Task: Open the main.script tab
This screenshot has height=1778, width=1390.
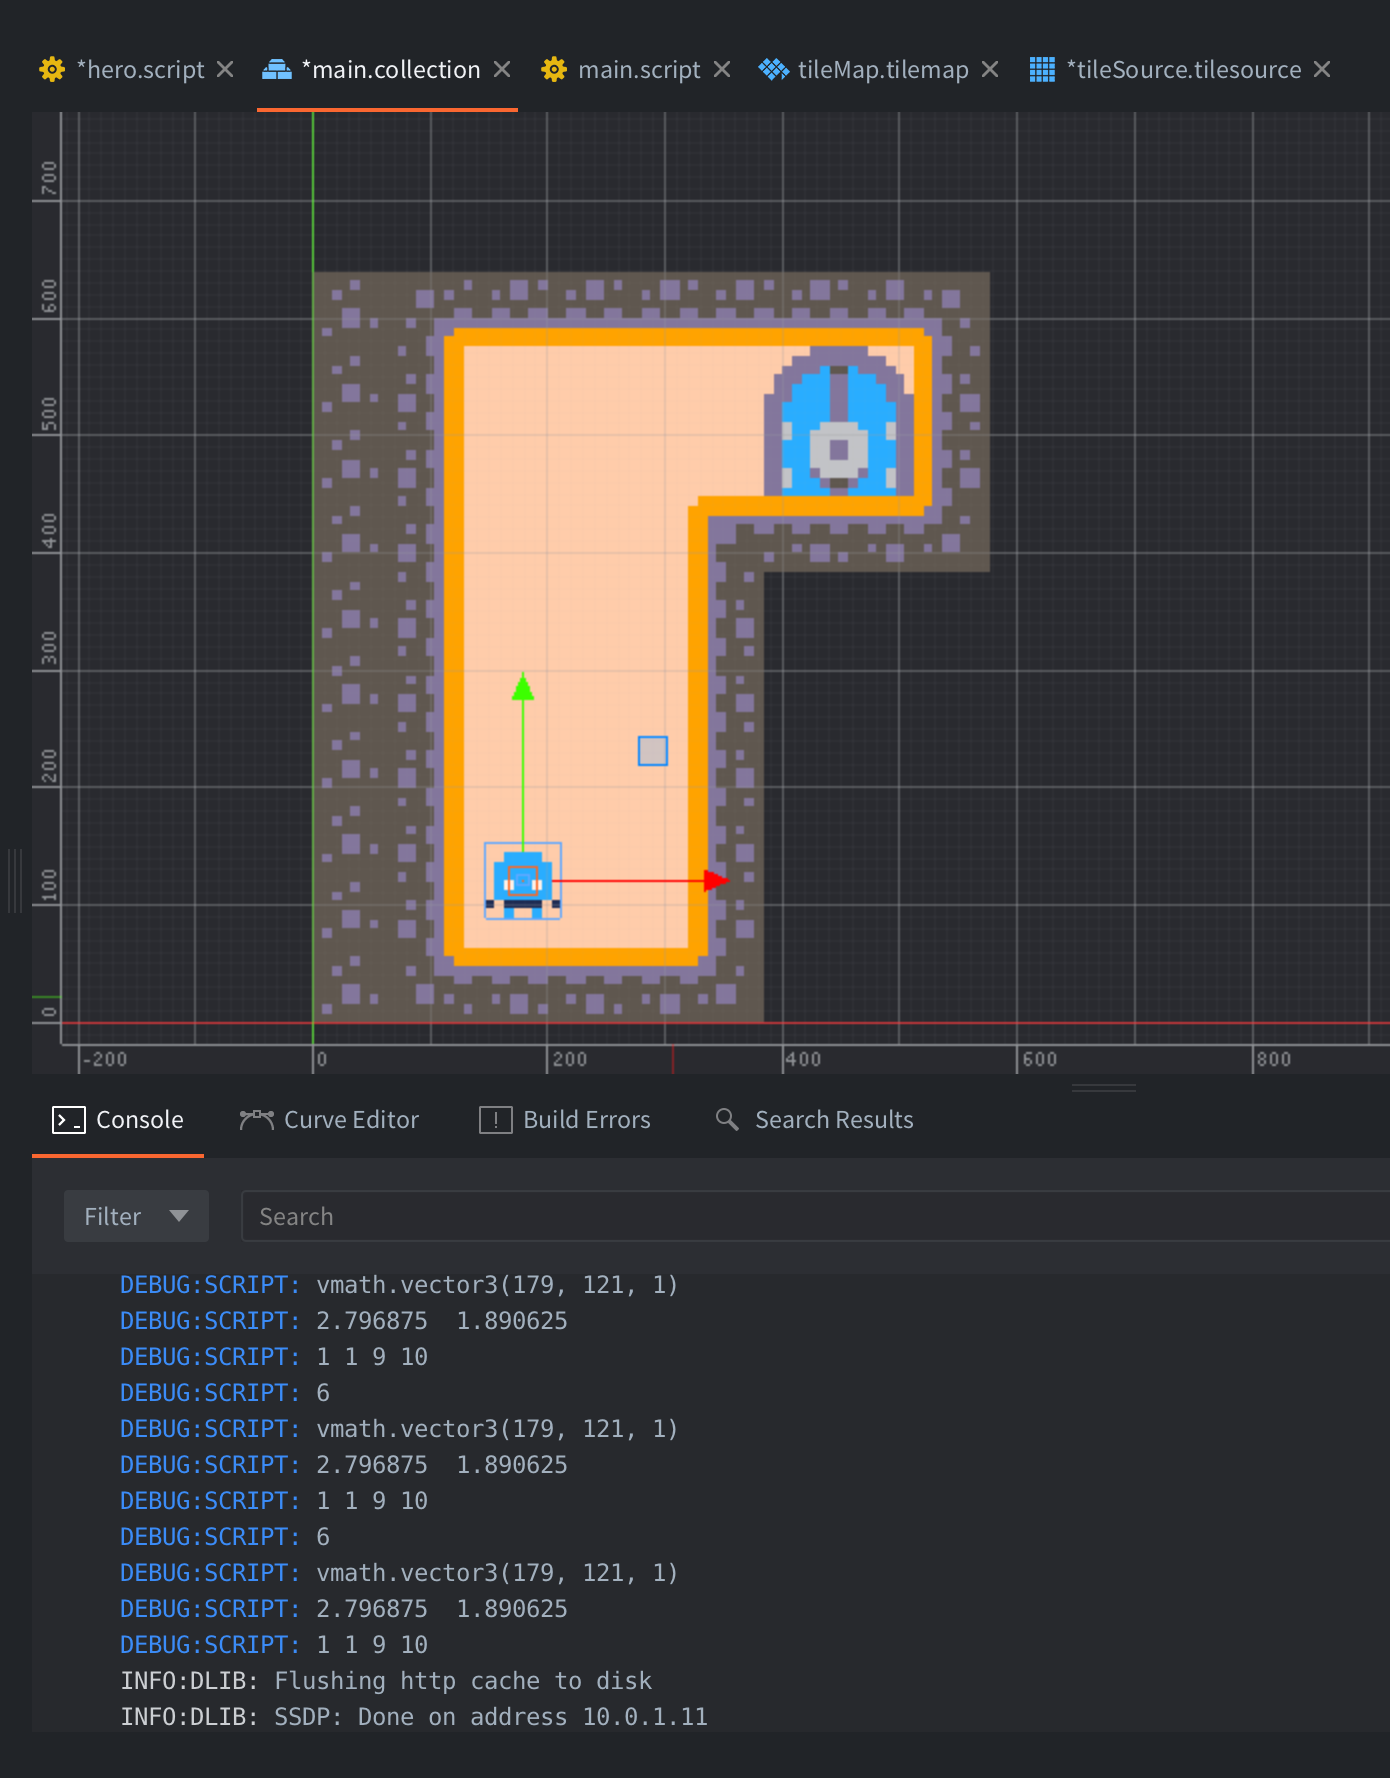Action: tap(638, 70)
